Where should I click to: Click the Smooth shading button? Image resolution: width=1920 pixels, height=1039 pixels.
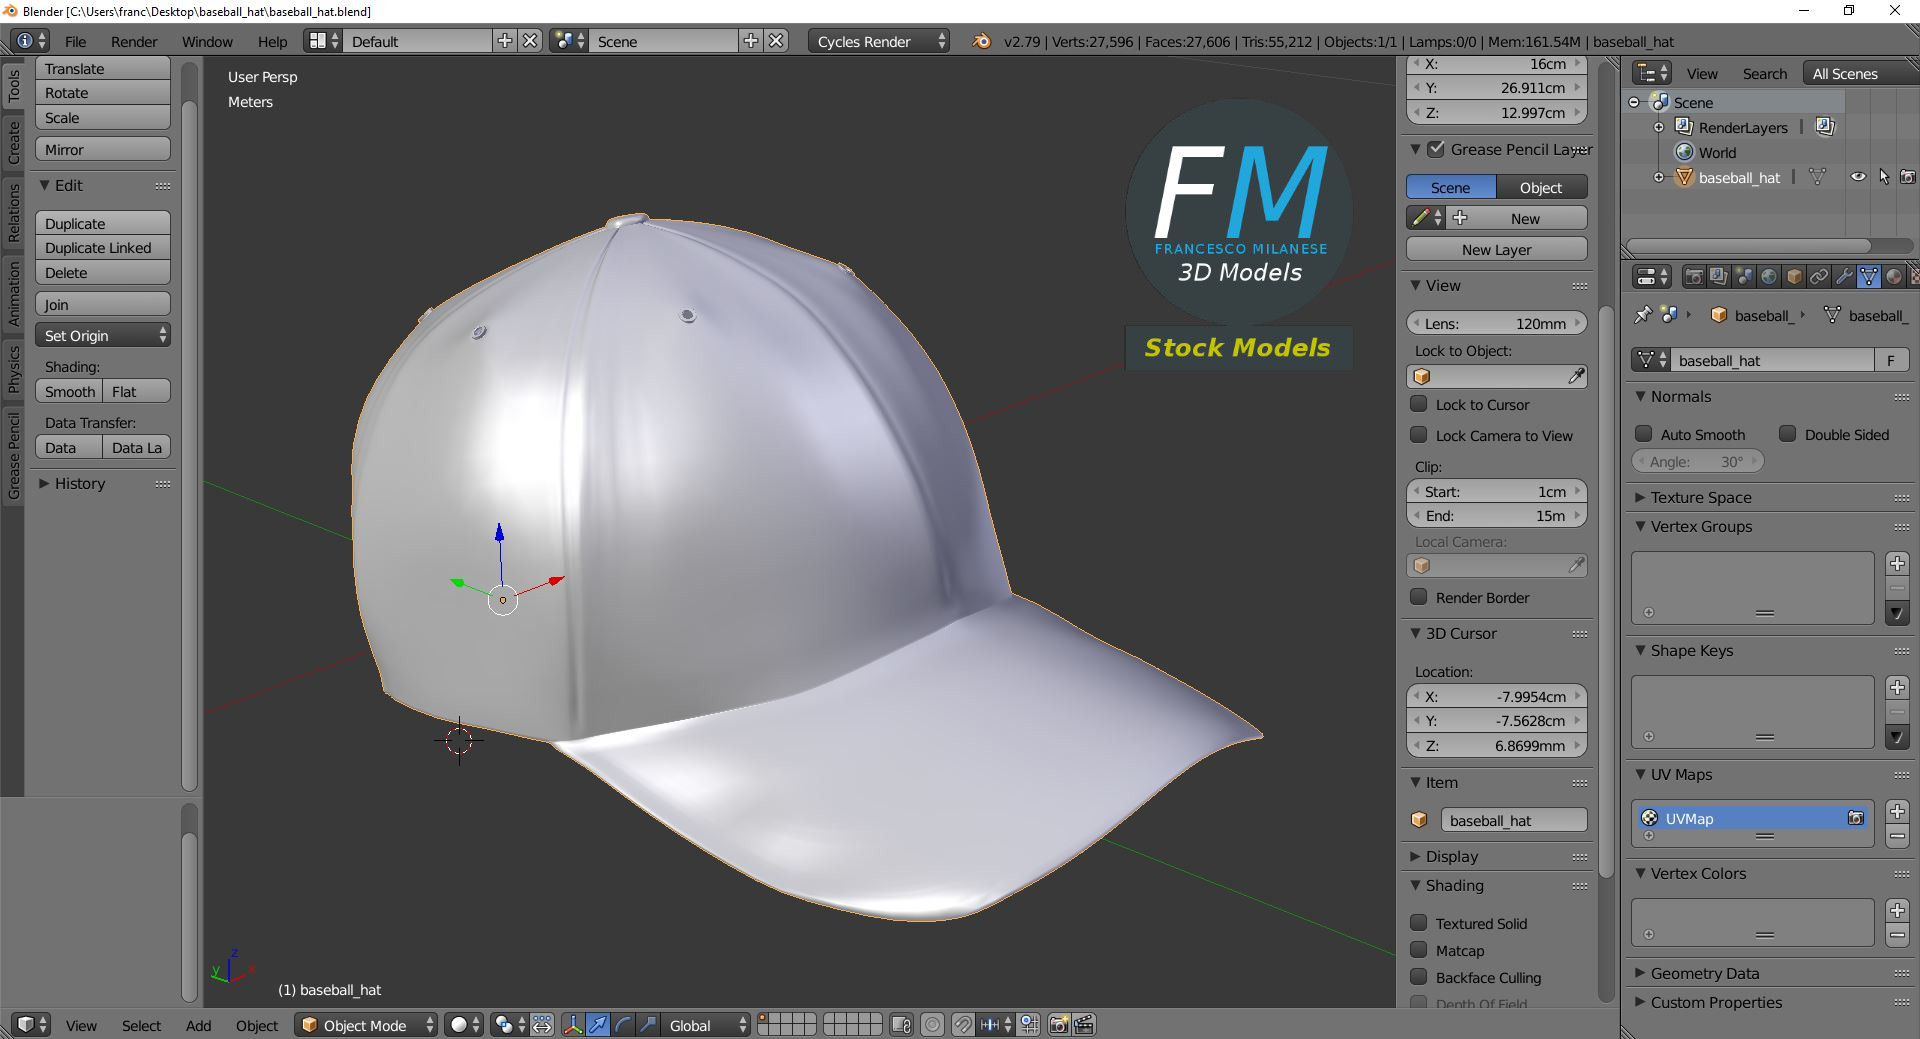[x=69, y=391]
